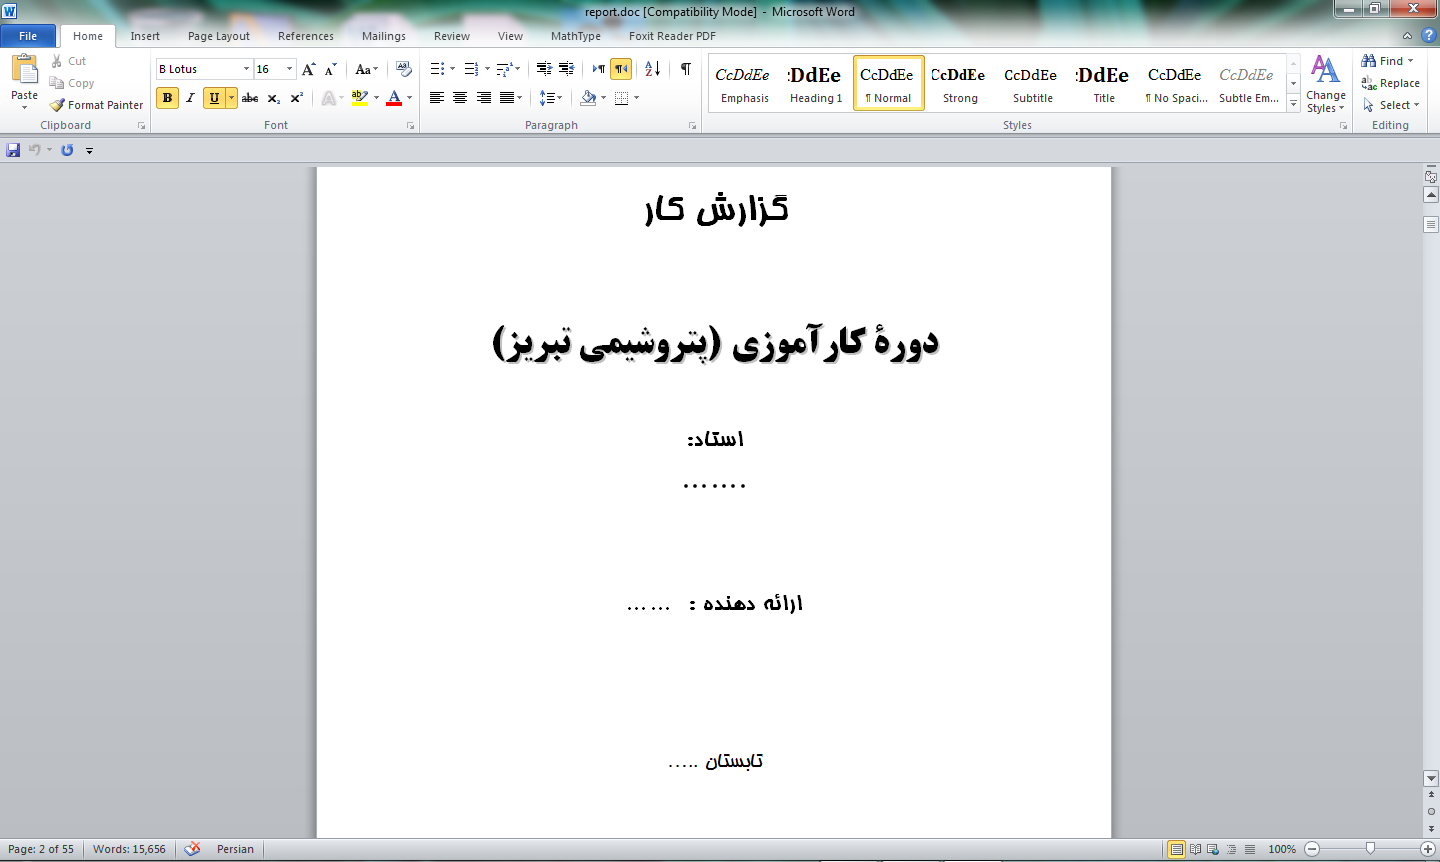1440x862 pixels.
Task: Click the zoom slider handle
Action: (1370, 849)
